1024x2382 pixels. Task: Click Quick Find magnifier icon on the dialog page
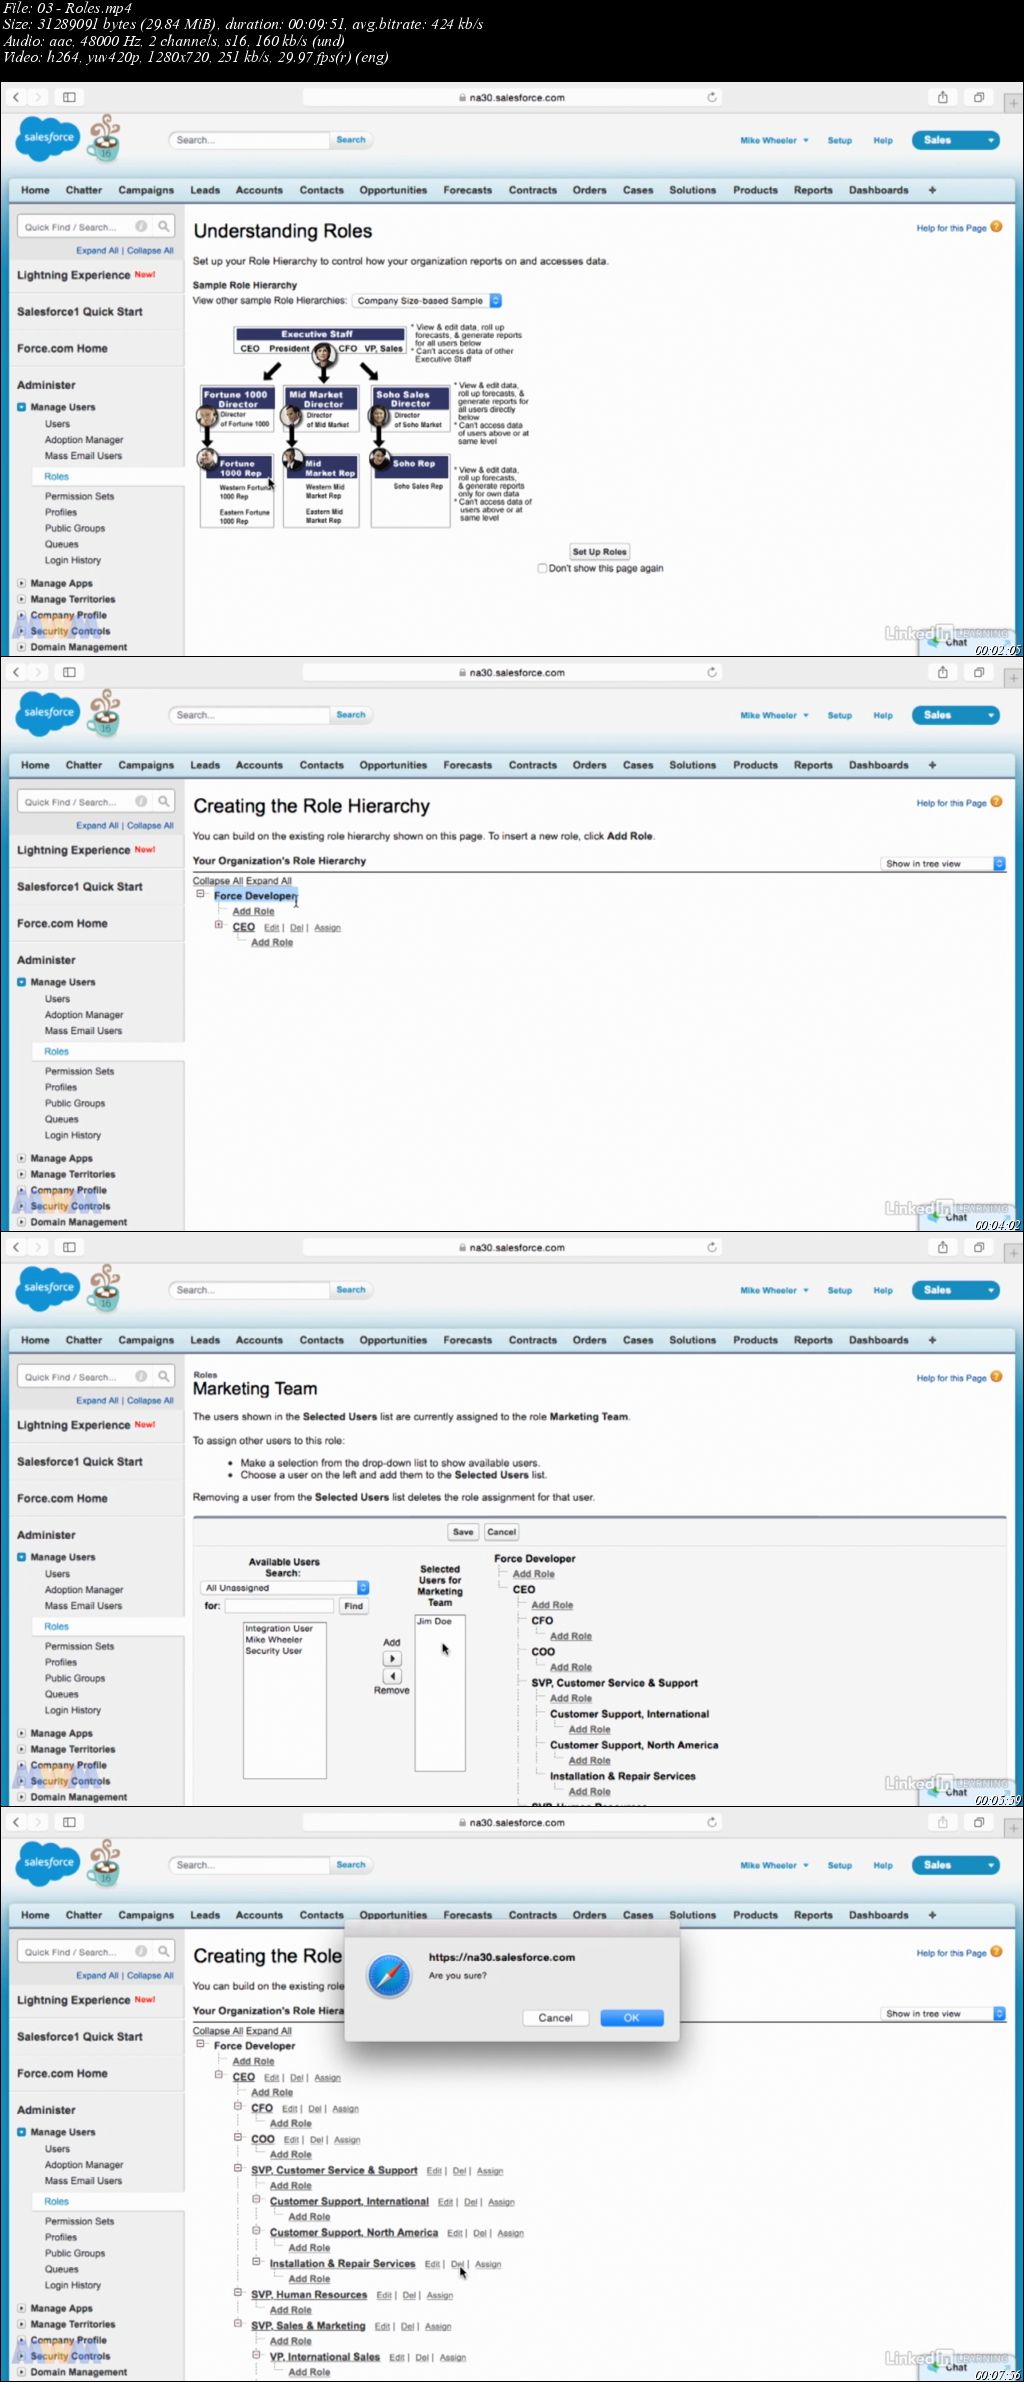pos(163,1952)
